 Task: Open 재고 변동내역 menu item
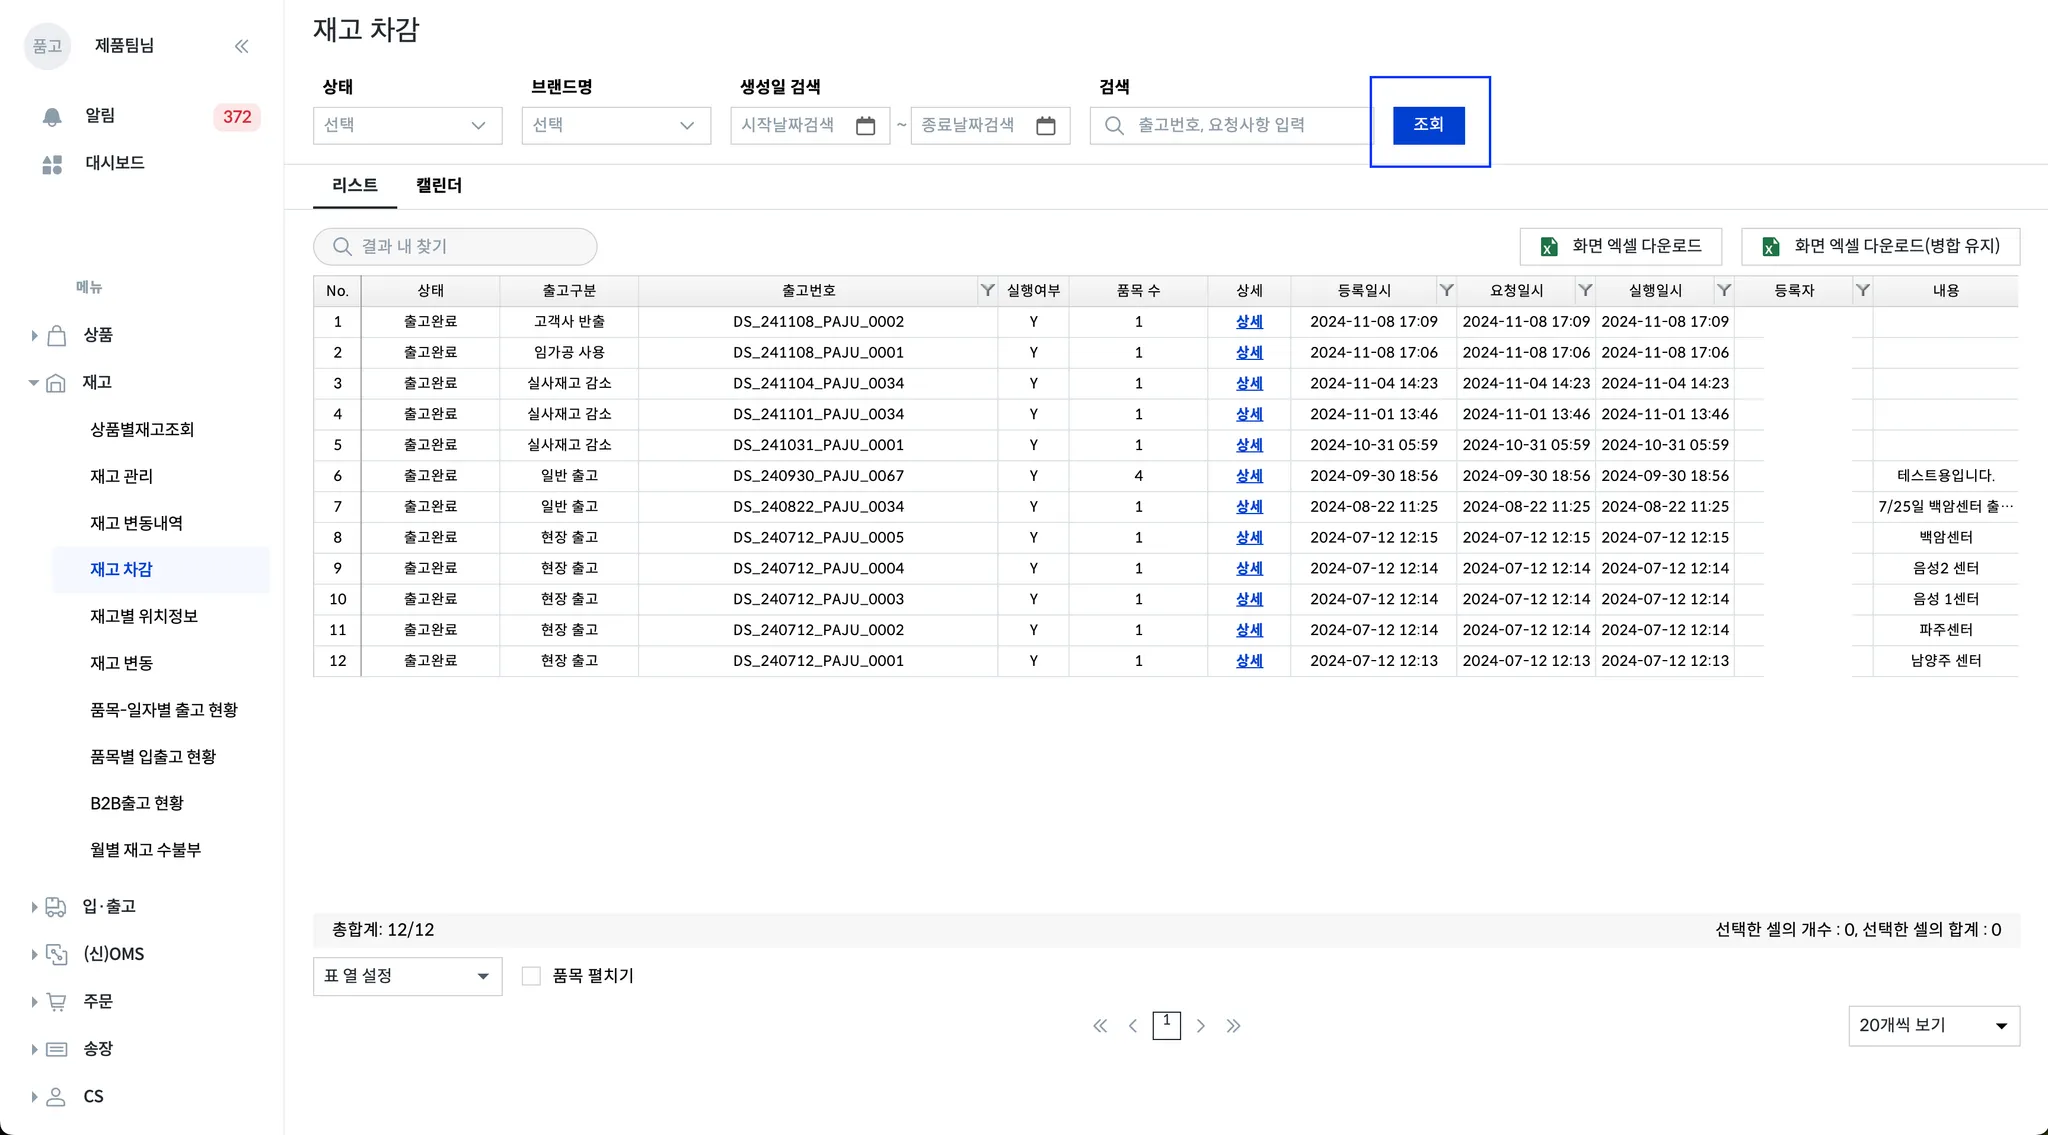click(x=136, y=523)
